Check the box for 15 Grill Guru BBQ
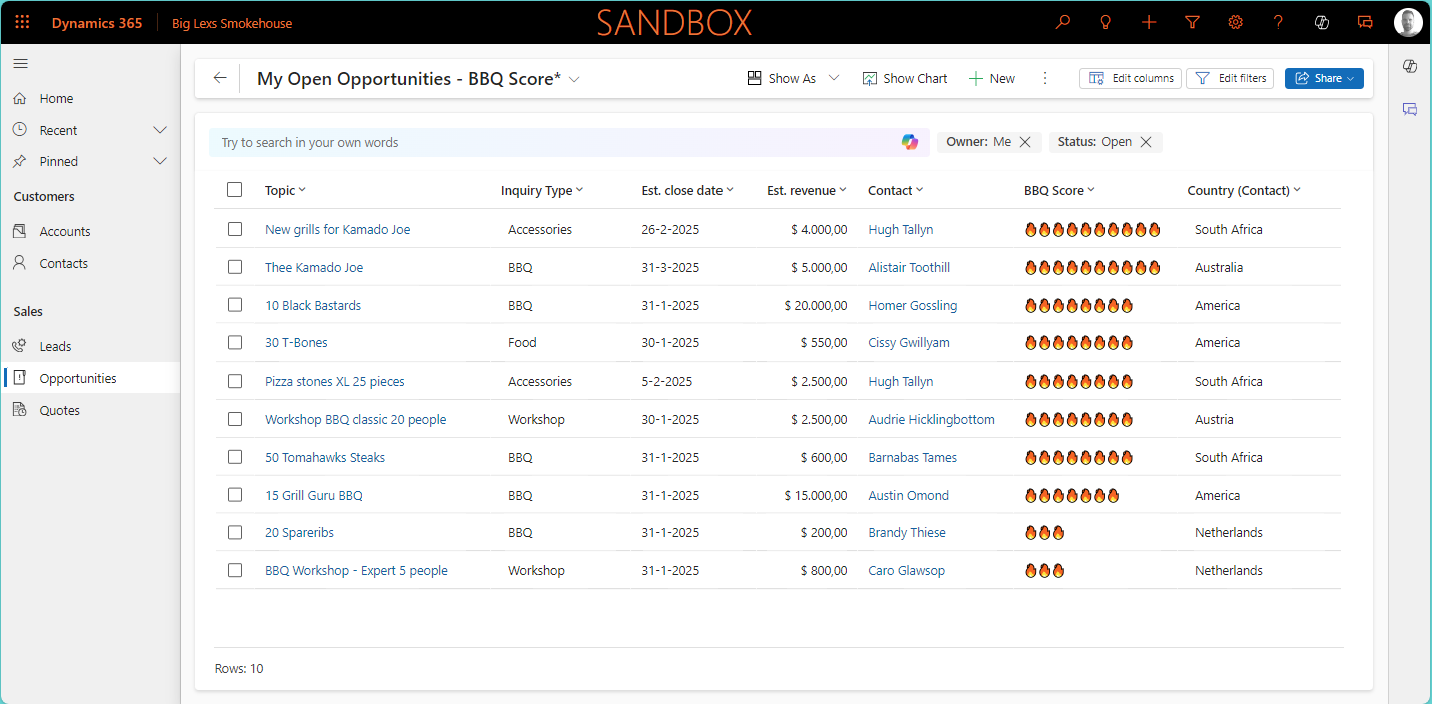Viewport: 1432px width, 704px height. coord(235,495)
